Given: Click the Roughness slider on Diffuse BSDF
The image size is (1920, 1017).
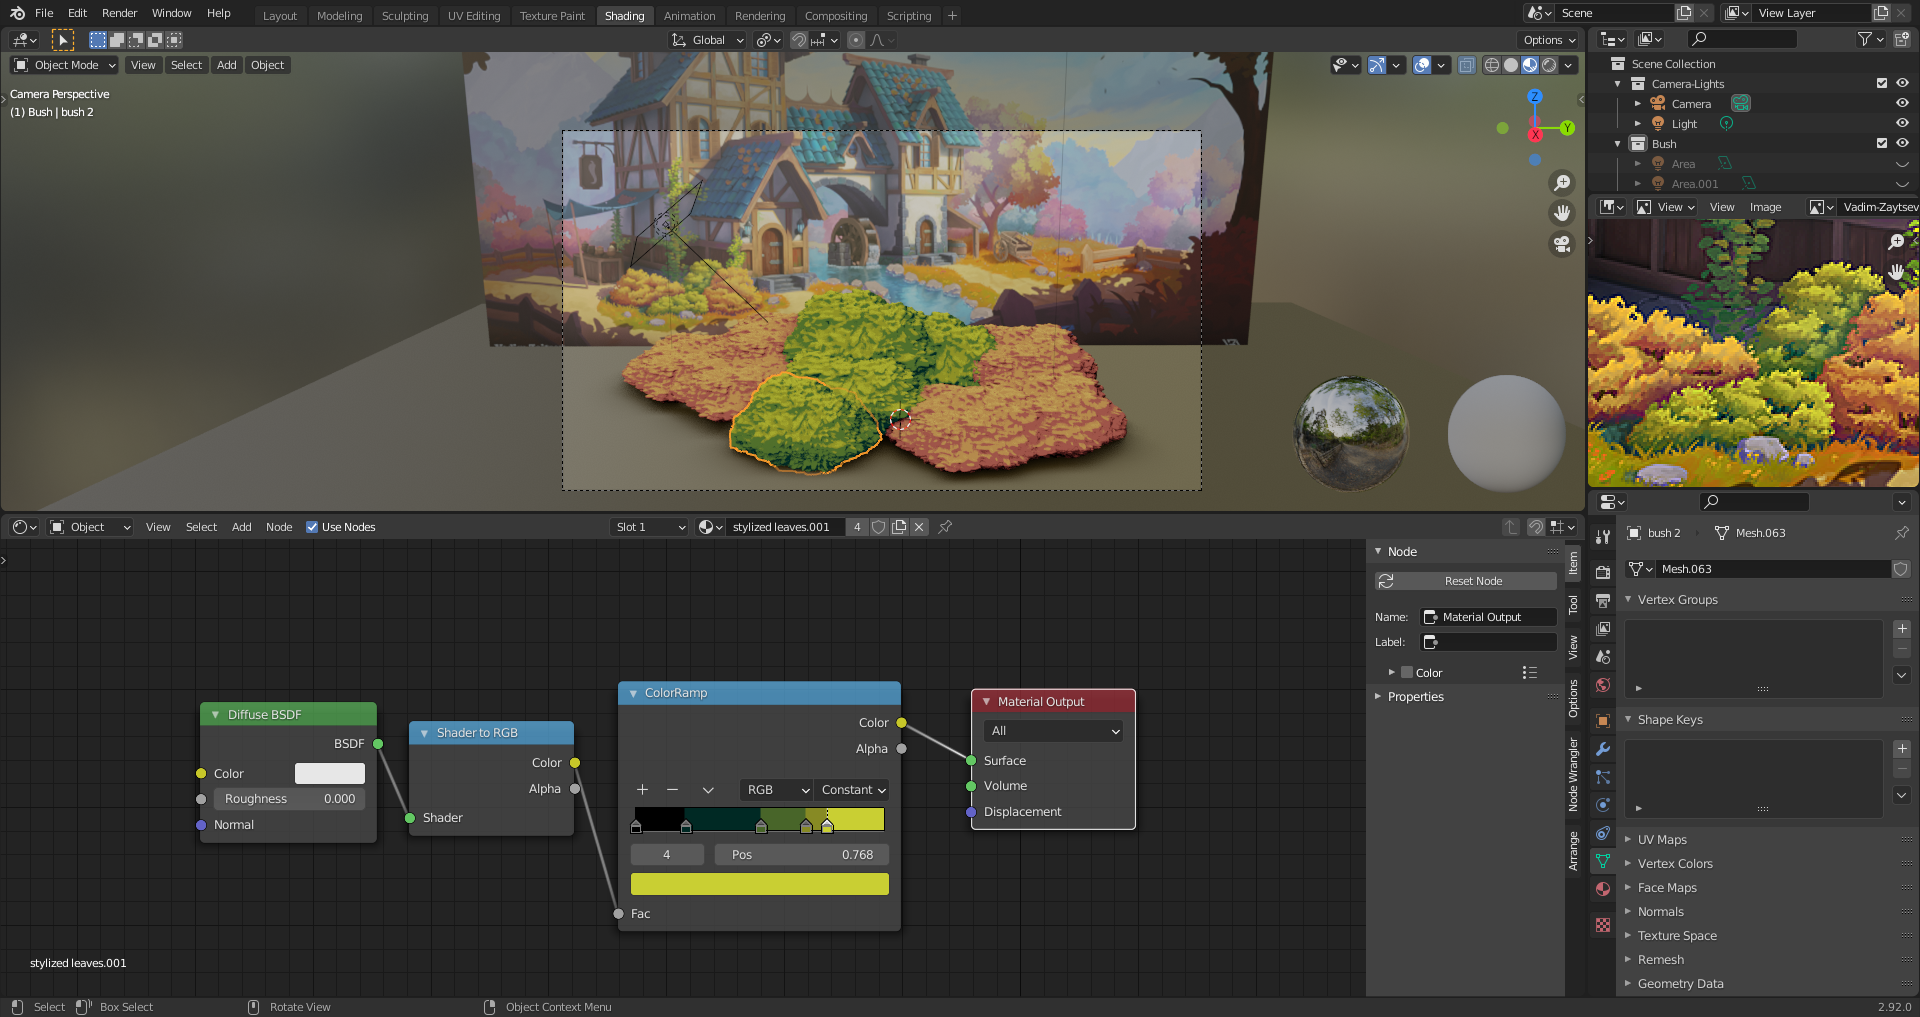Looking at the screenshot, I should pos(289,799).
